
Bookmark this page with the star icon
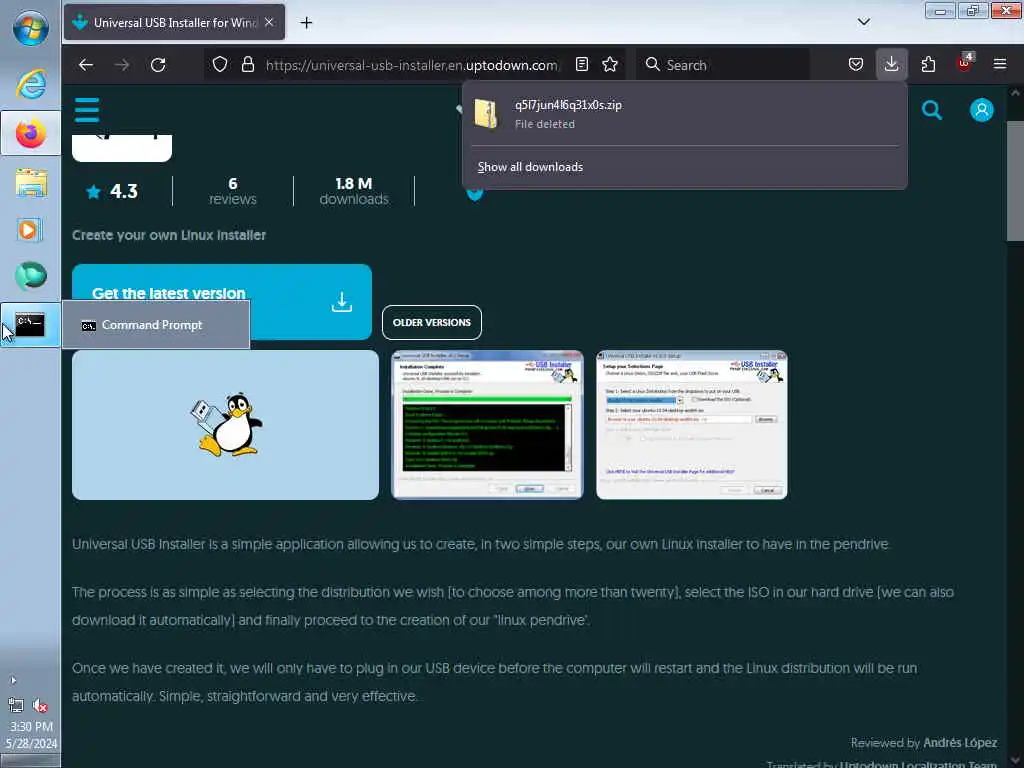[x=610, y=64]
